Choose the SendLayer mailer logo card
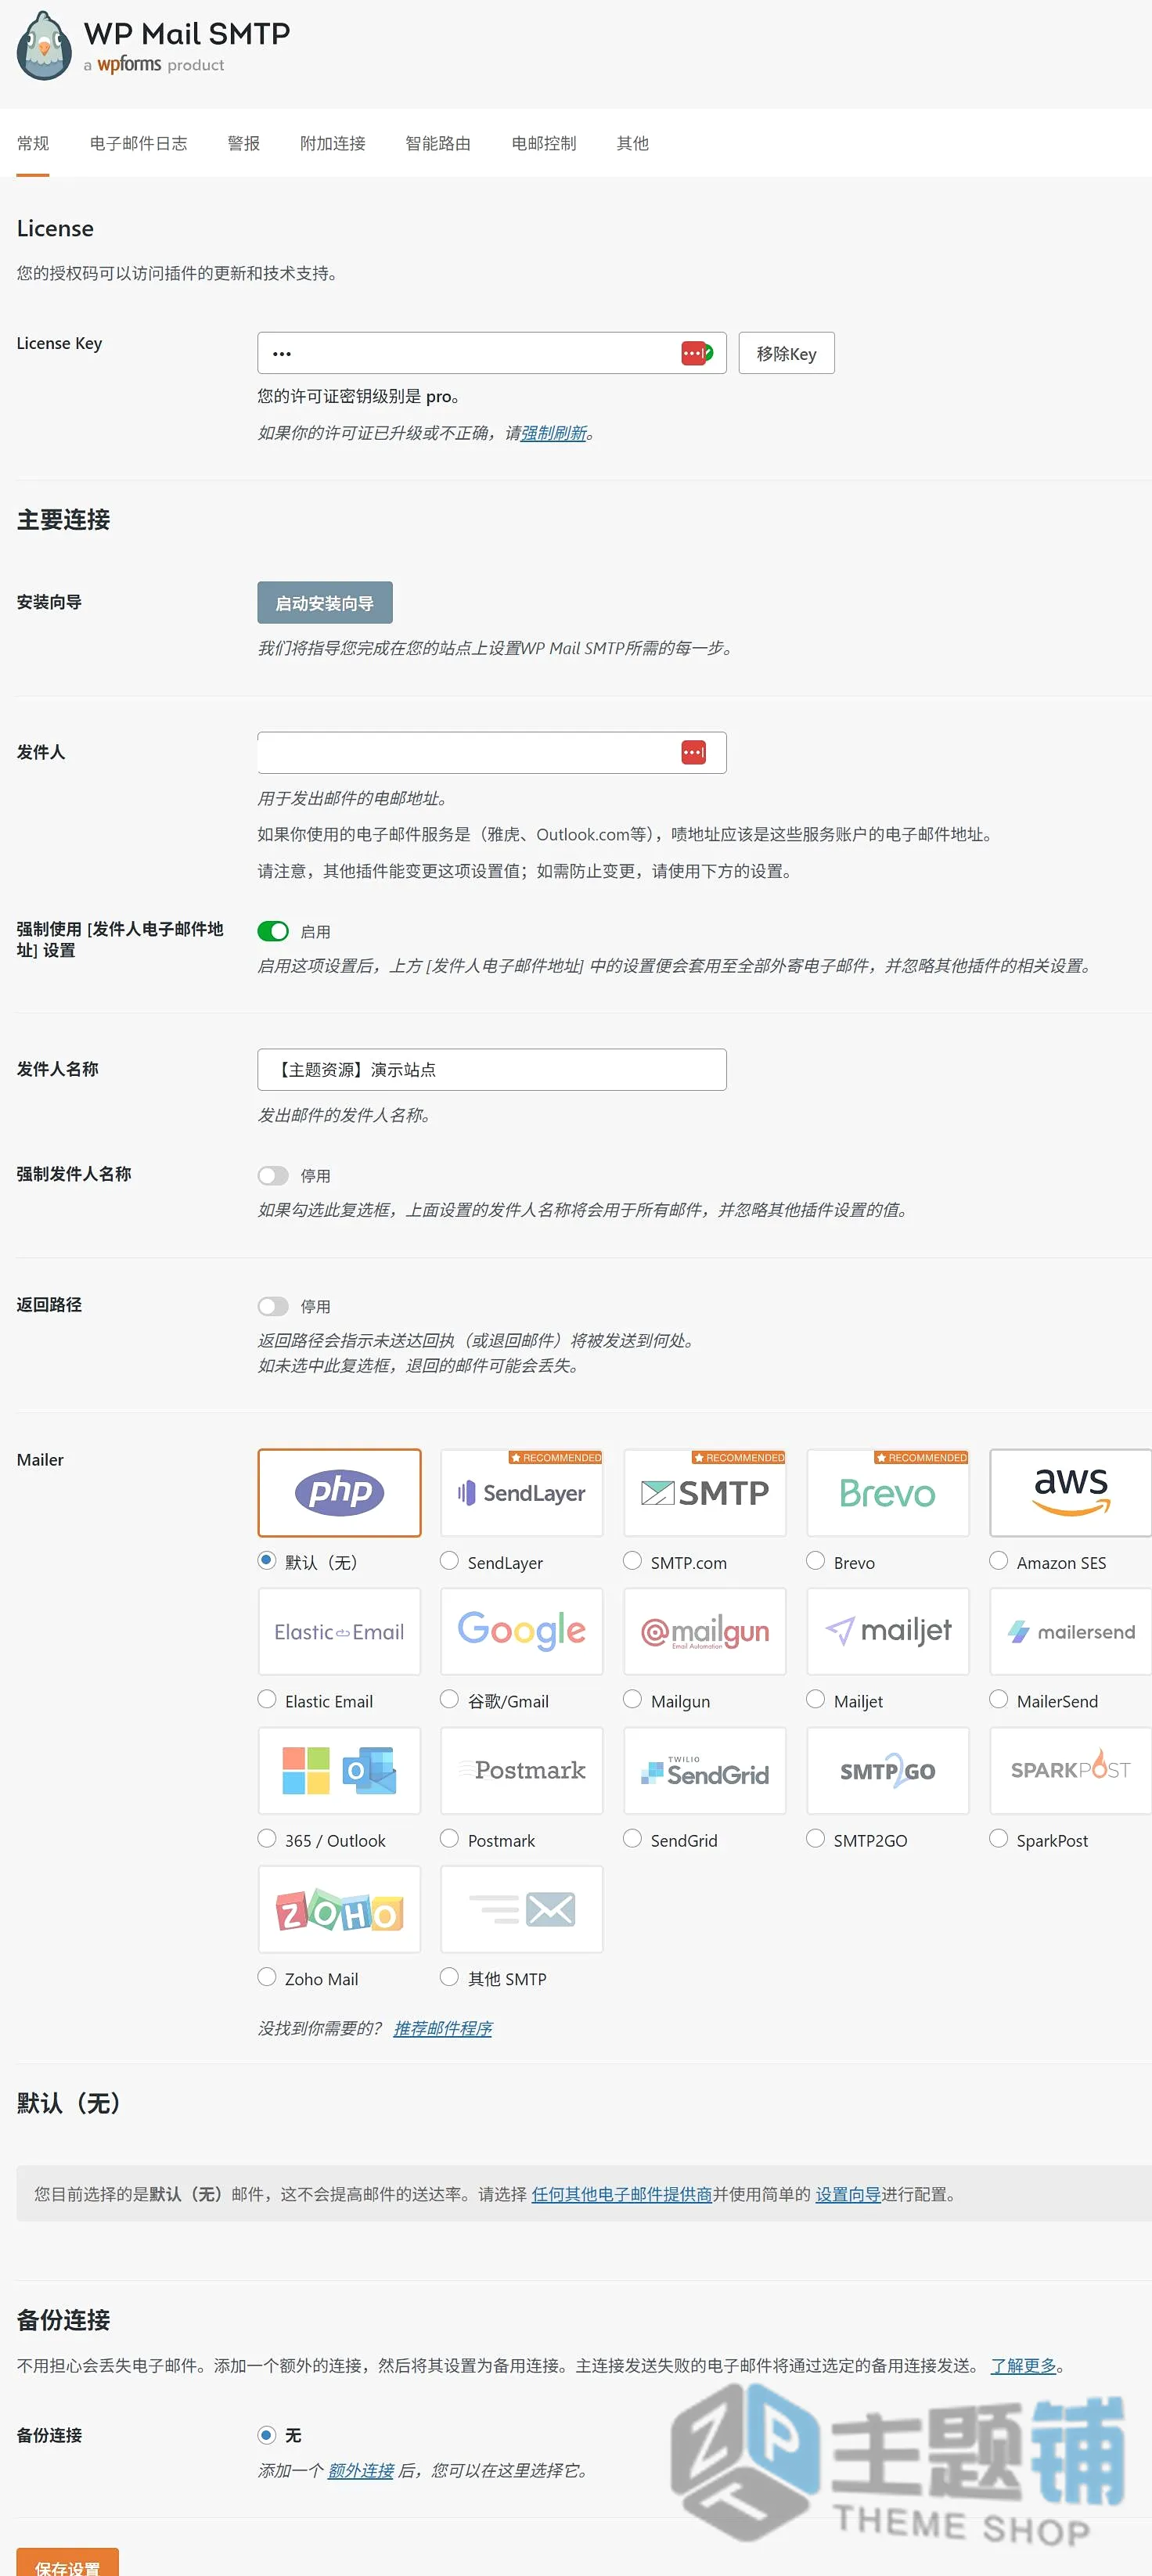 [522, 1492]
